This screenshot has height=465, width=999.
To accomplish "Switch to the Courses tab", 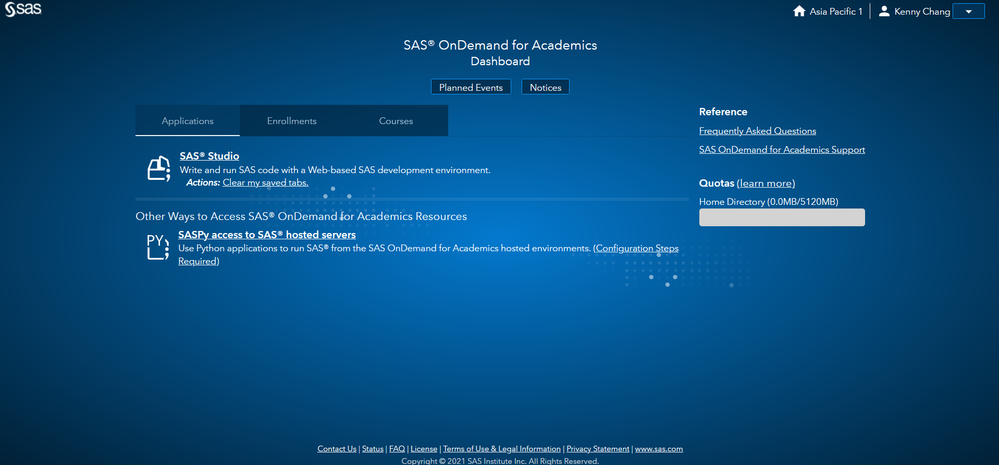I will pyautogui.click(x=396, y=121).
